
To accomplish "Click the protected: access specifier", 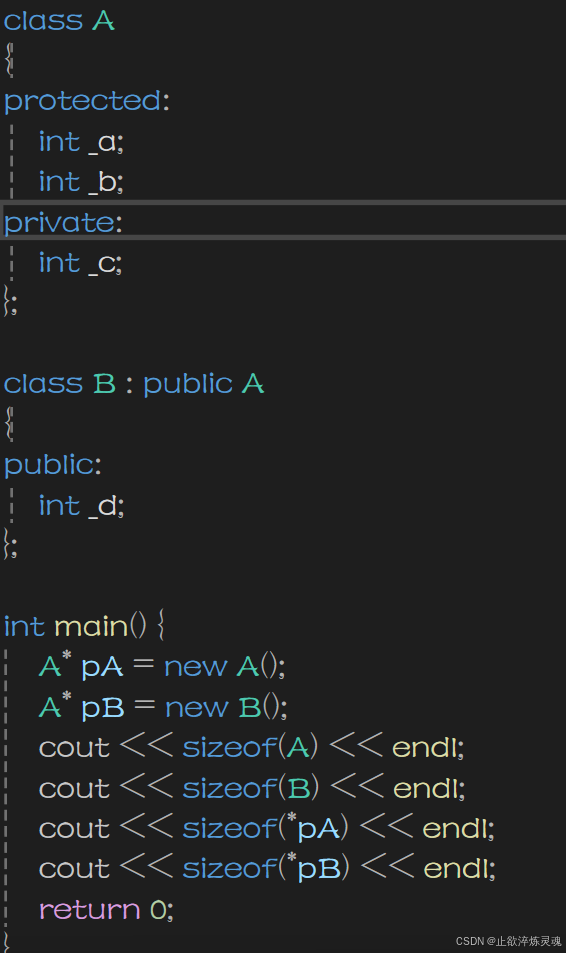I will (86, 101).
